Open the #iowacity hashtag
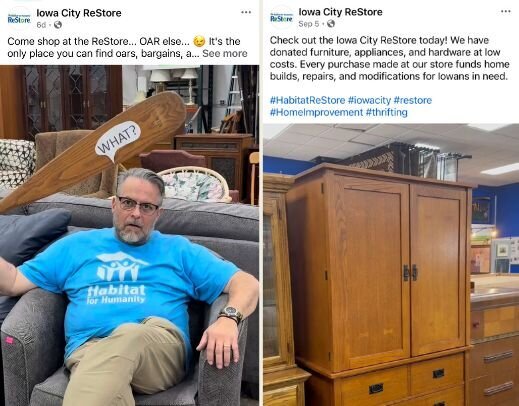 (369, 100)
